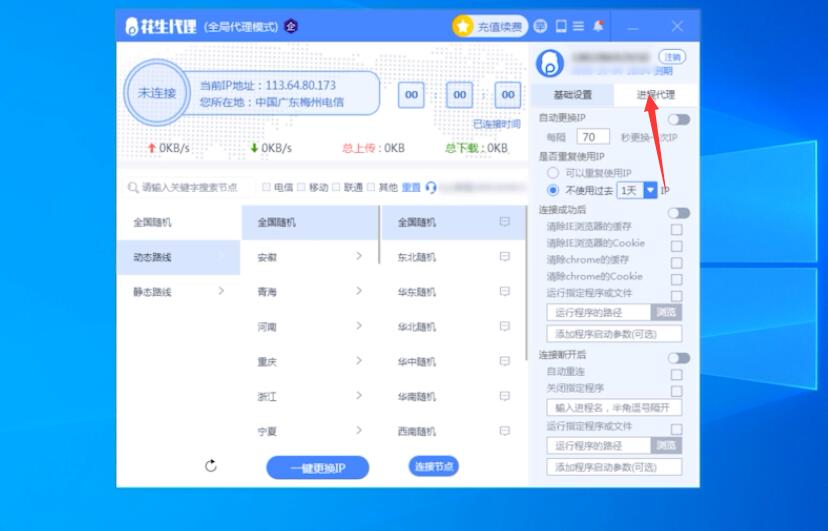Click the 充值续费 recharge star icon

tap(463, 27)
